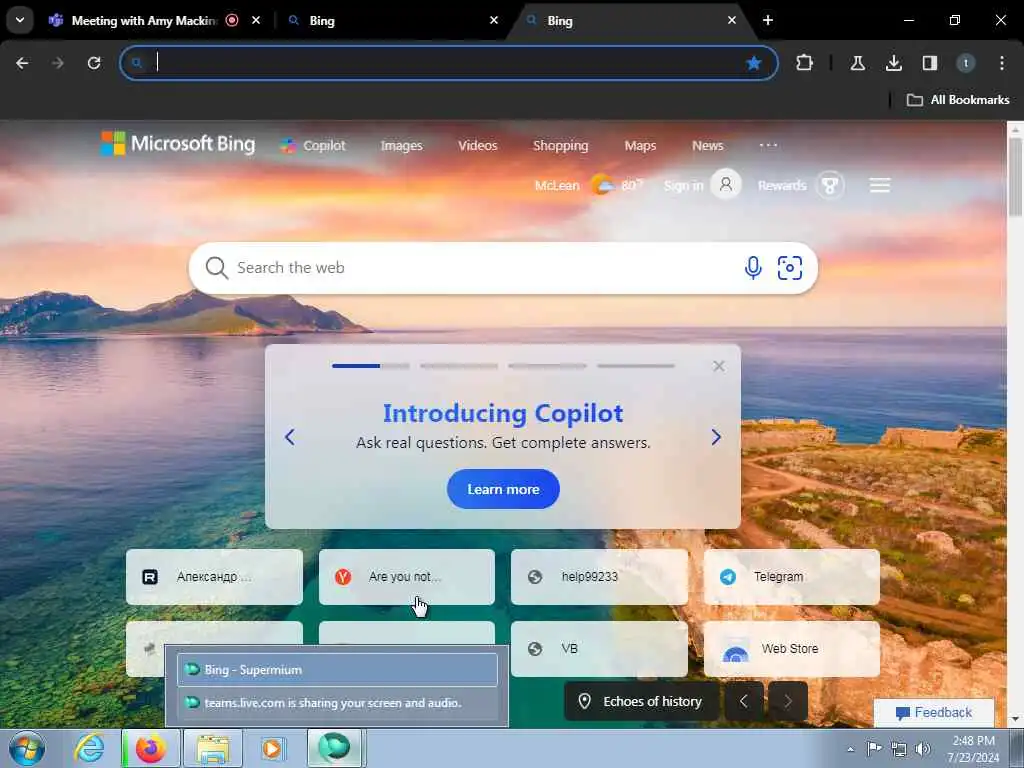Click the Feedback button
This screenshot has width=1024, height=768.
(x=934, y=712)
